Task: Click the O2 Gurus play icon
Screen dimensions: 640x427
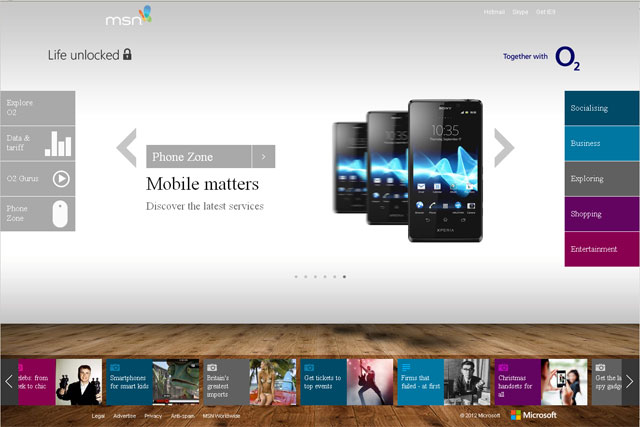Action: point(61,179)
